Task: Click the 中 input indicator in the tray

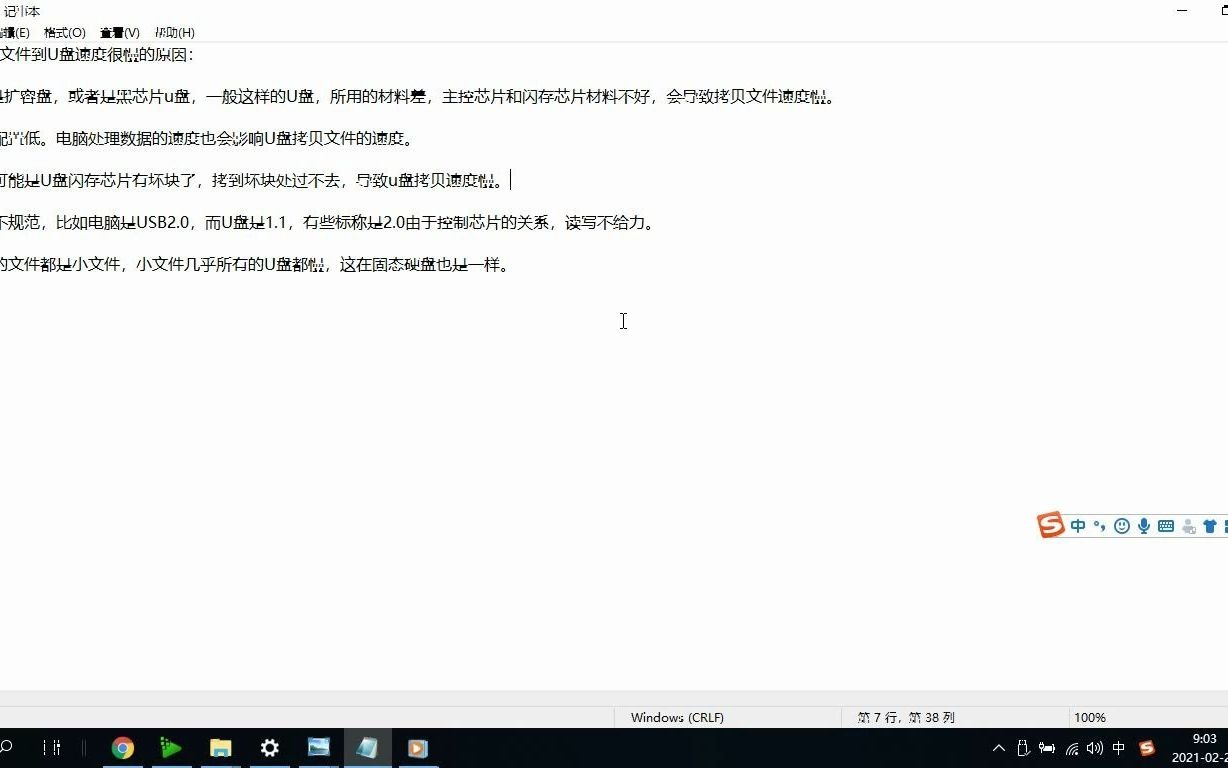Action: (x=1118, y=748)
